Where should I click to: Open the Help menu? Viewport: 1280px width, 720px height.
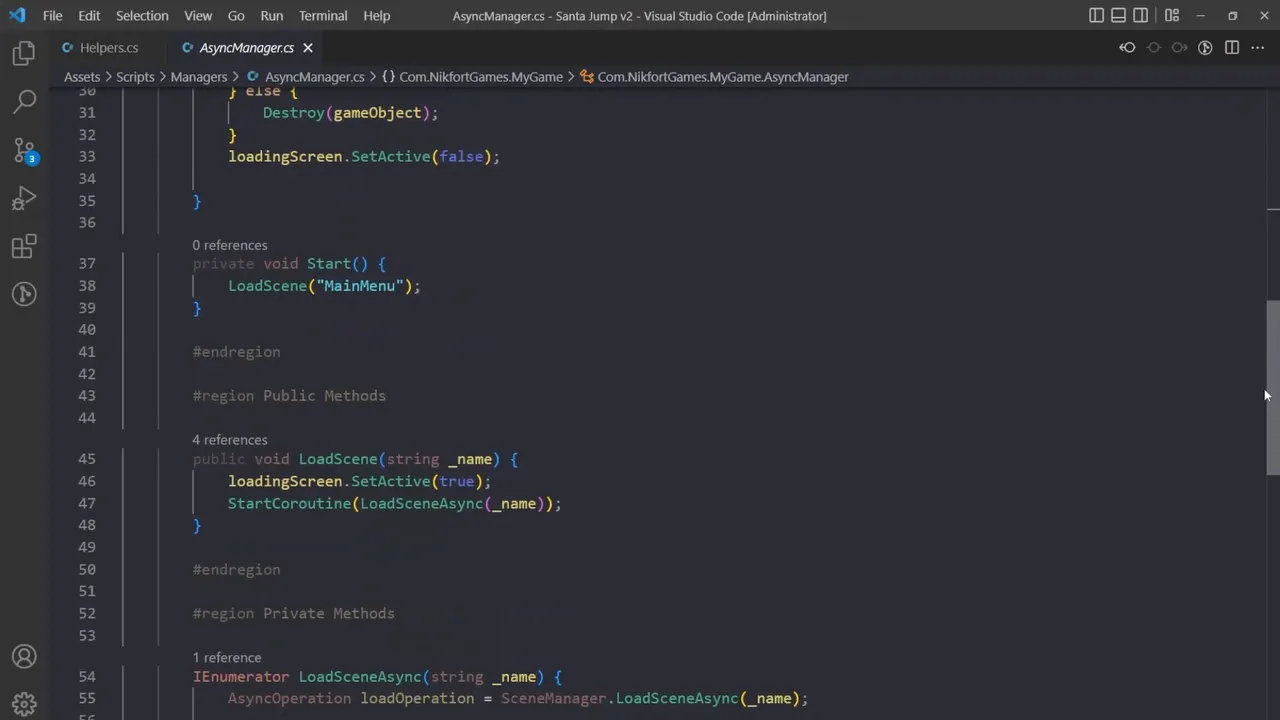point(377,16)
